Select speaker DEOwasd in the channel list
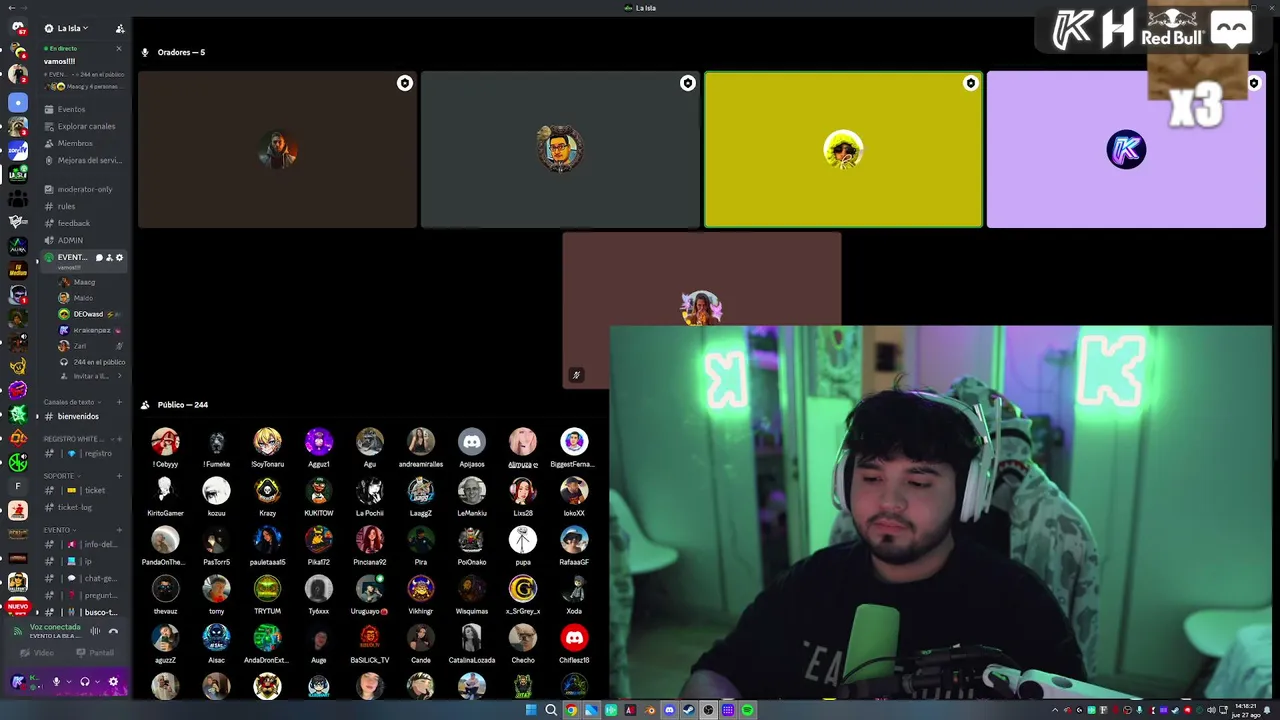Screen dimensions: 1280x720 [x=90, y=314]
